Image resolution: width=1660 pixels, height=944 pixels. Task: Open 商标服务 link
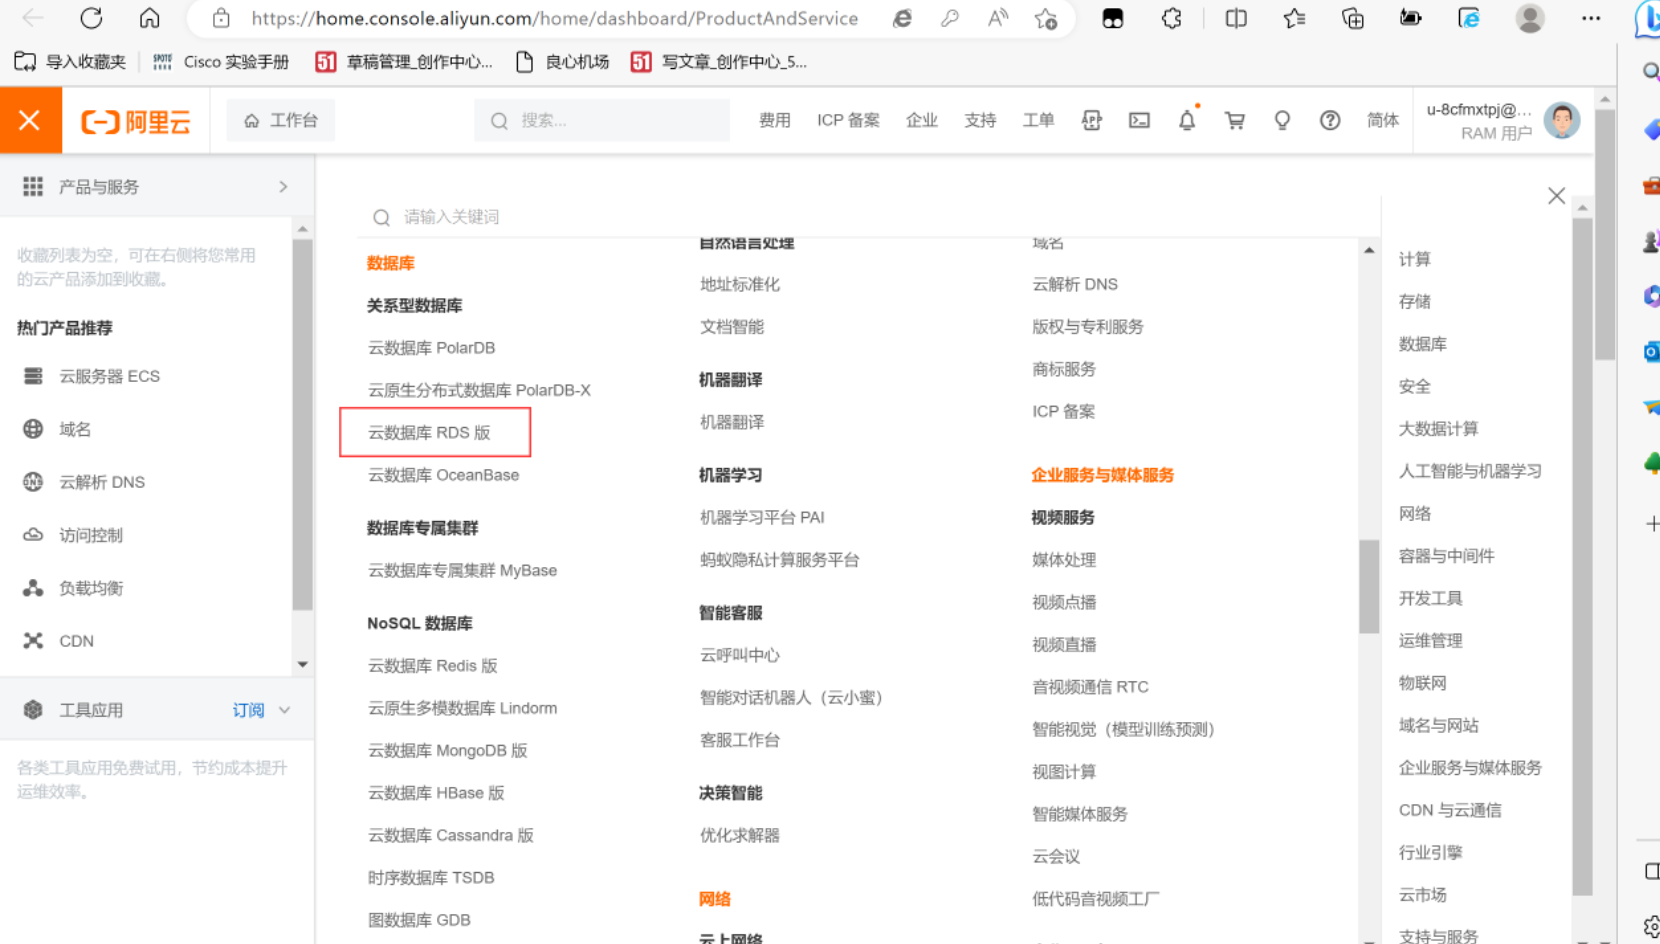(x=1064, y=369)
